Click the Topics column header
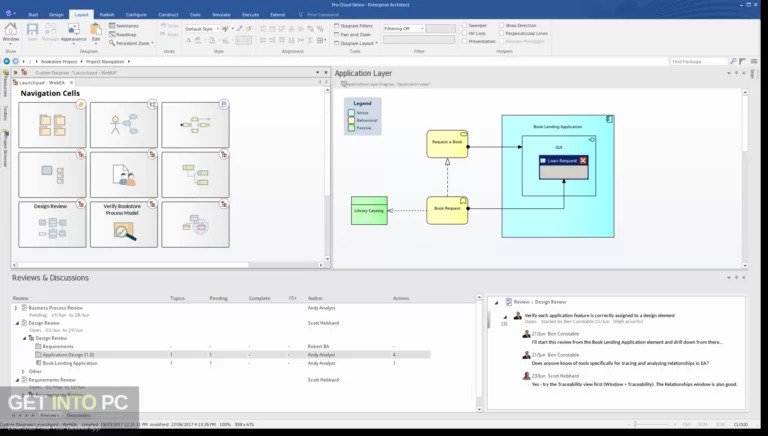Image resolution: width=768 pixels, height=436 pixels. (177, 298)
